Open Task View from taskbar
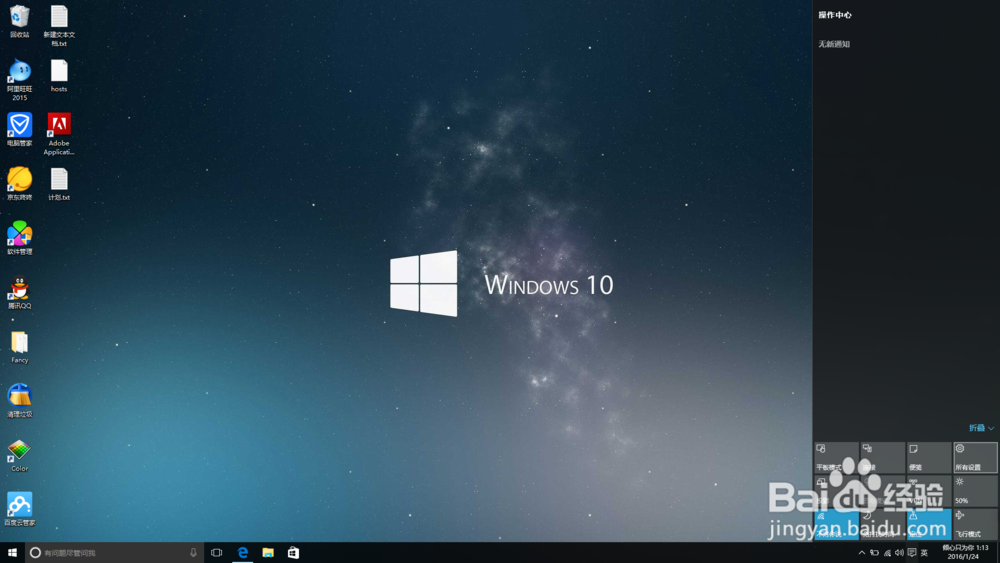The image size is (1000, 563). [x=217, y=553]
